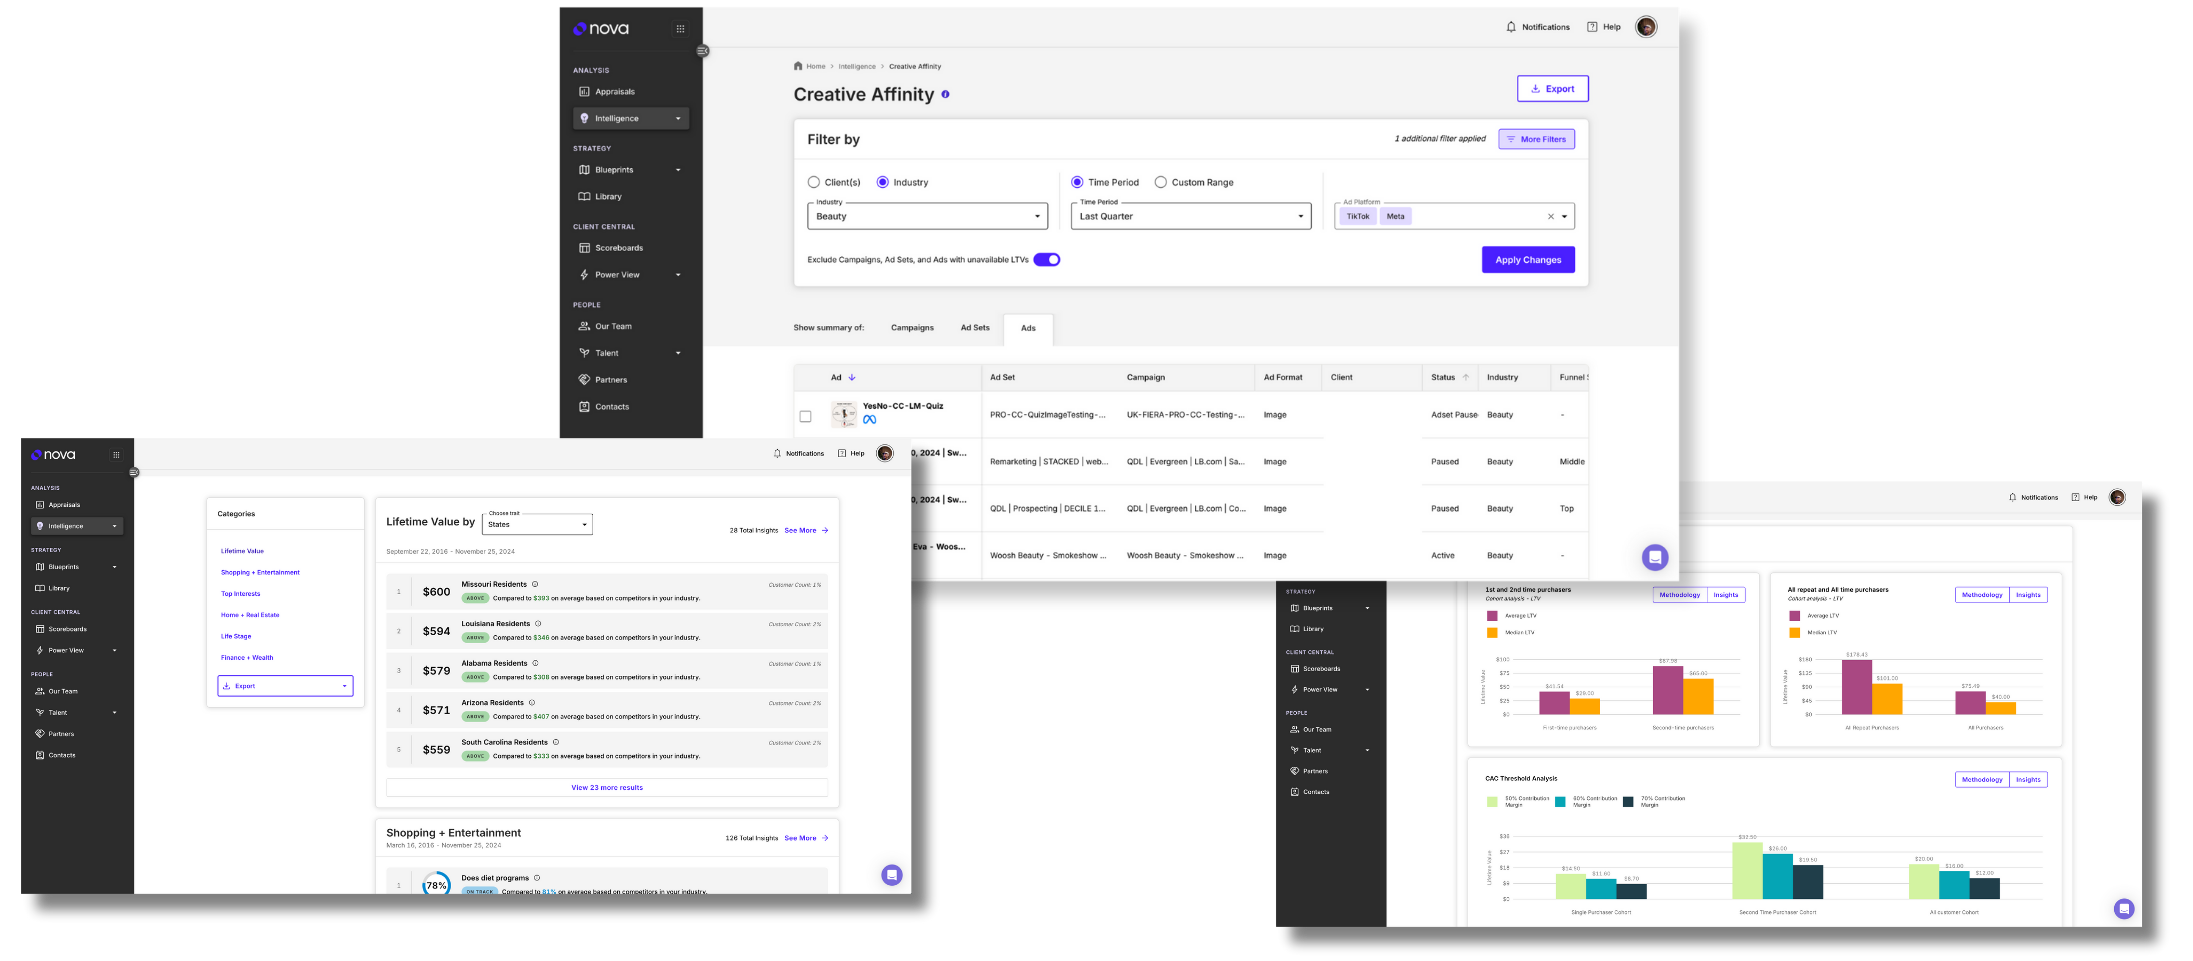Click the info icon beside Creative Affinity title
2193x961 pixels.
945,94
